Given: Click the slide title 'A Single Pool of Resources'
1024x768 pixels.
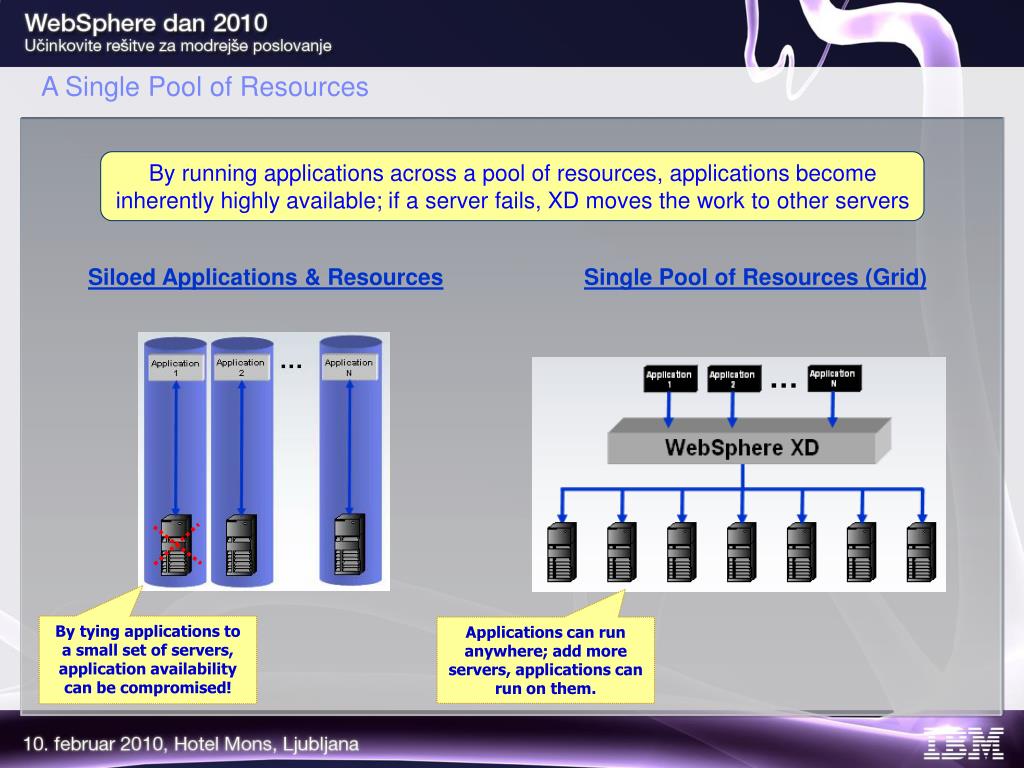Looking at the screenshot, I should click(x=205, y=87).
